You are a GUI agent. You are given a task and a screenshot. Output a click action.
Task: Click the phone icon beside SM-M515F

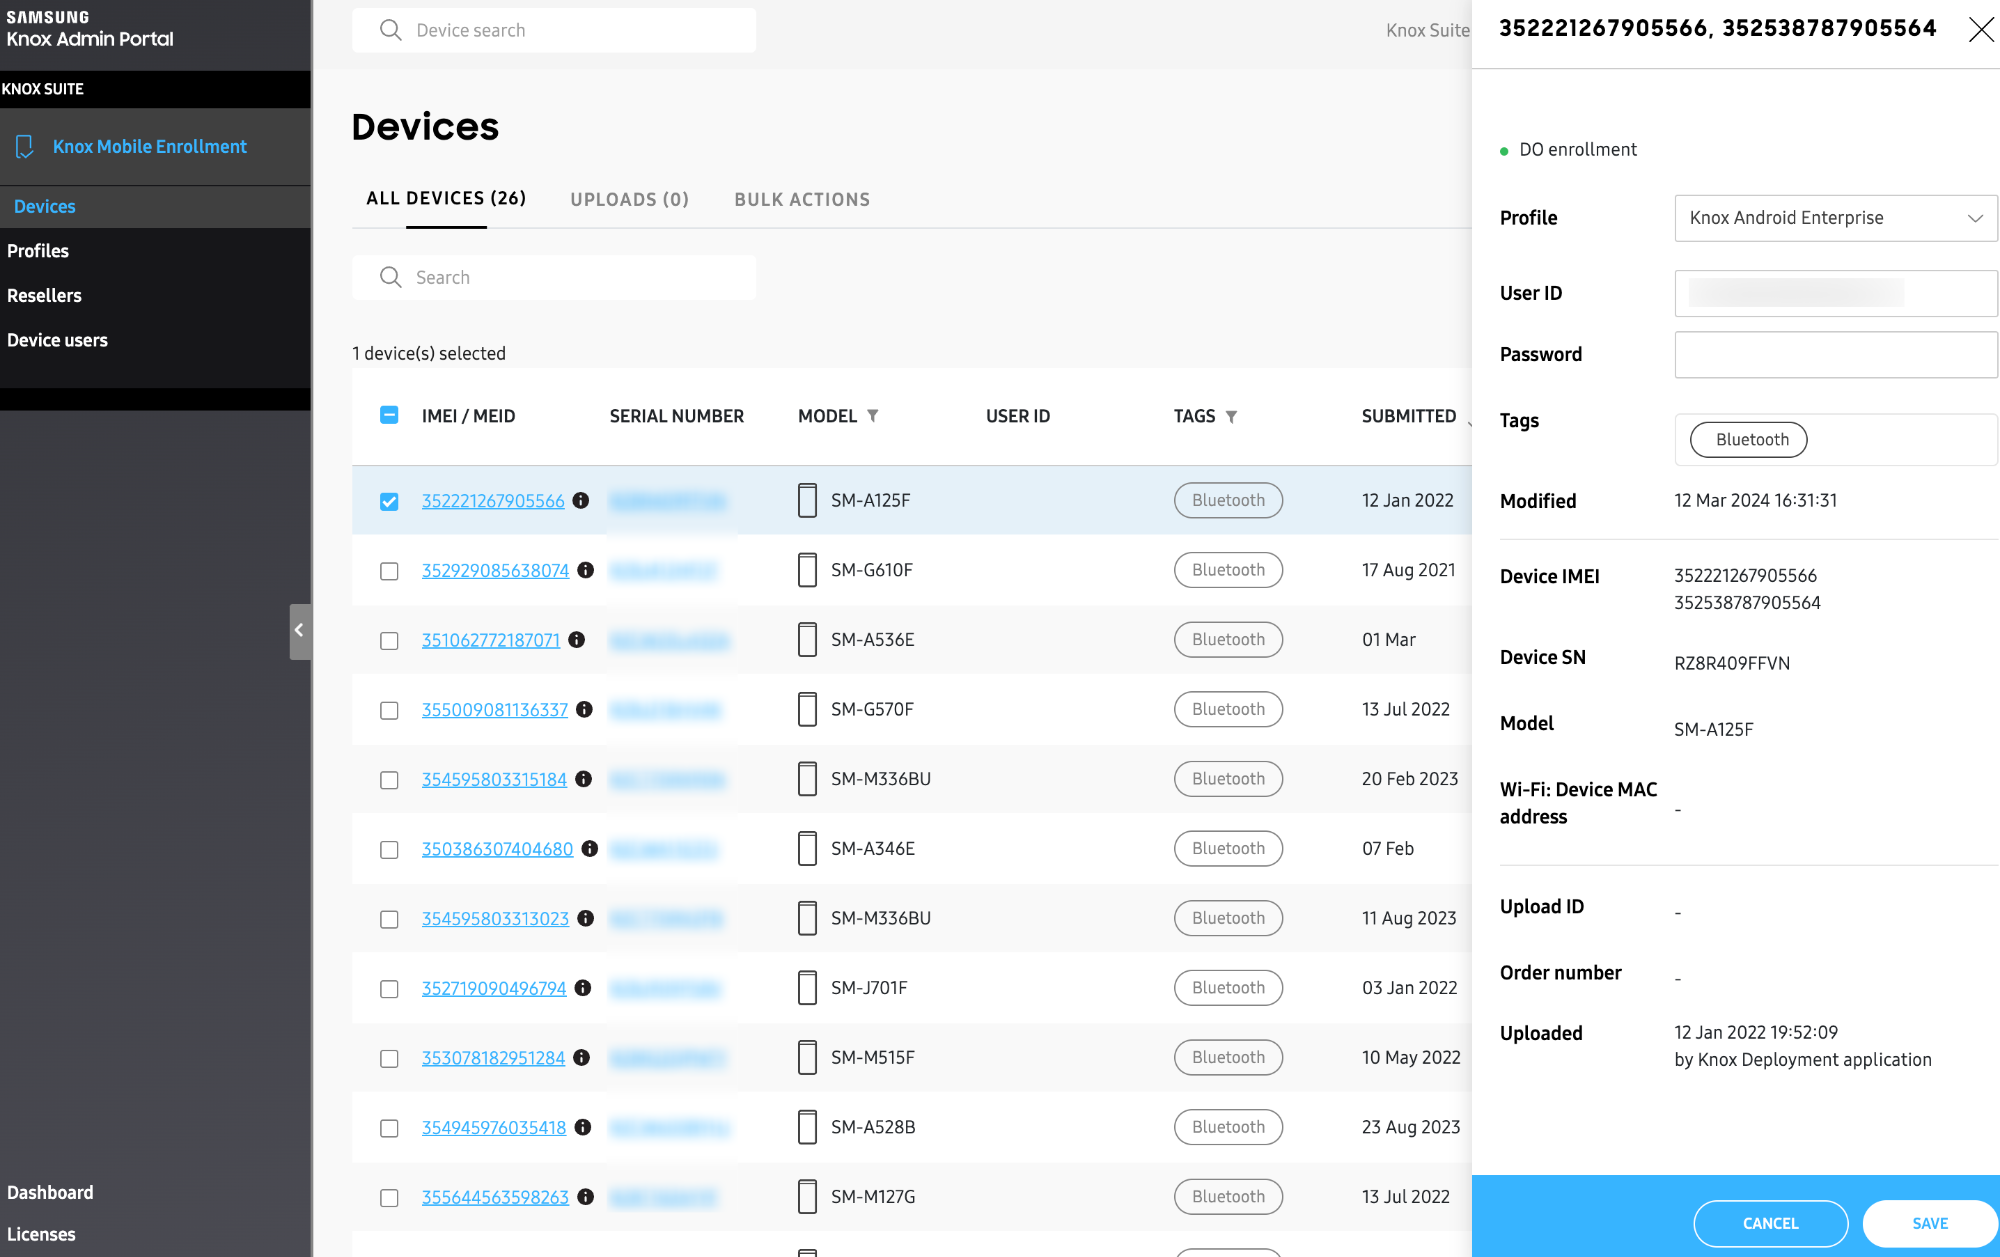click(807, 1058)
